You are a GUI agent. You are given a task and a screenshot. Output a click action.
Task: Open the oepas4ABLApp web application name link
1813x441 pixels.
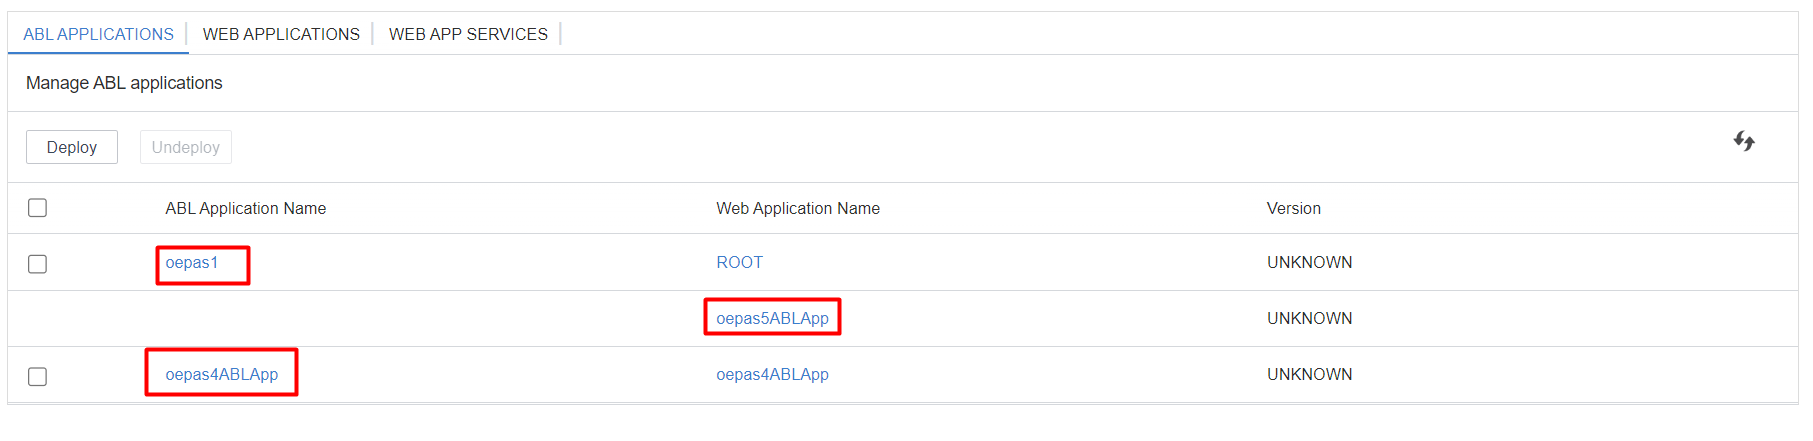(x=772, y=375)
